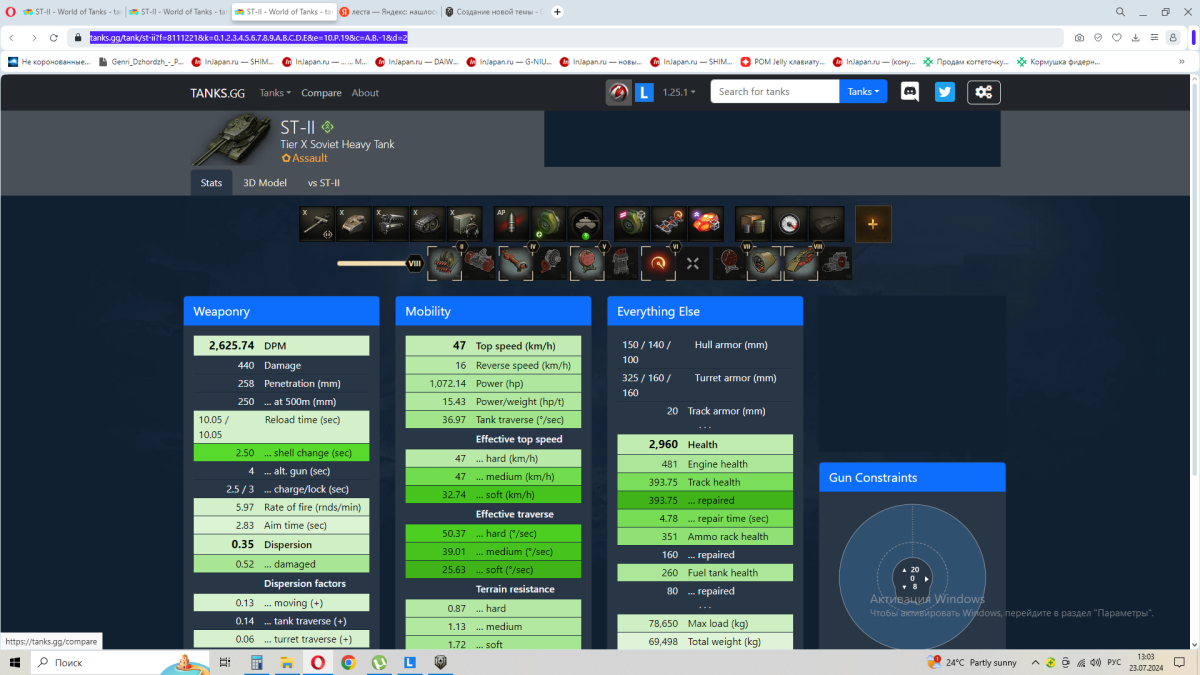Image resolution: width=1200 pixels, height=675 pixels.
Task: Click the 2,960 Health row
Action: (x=705, y=444)
